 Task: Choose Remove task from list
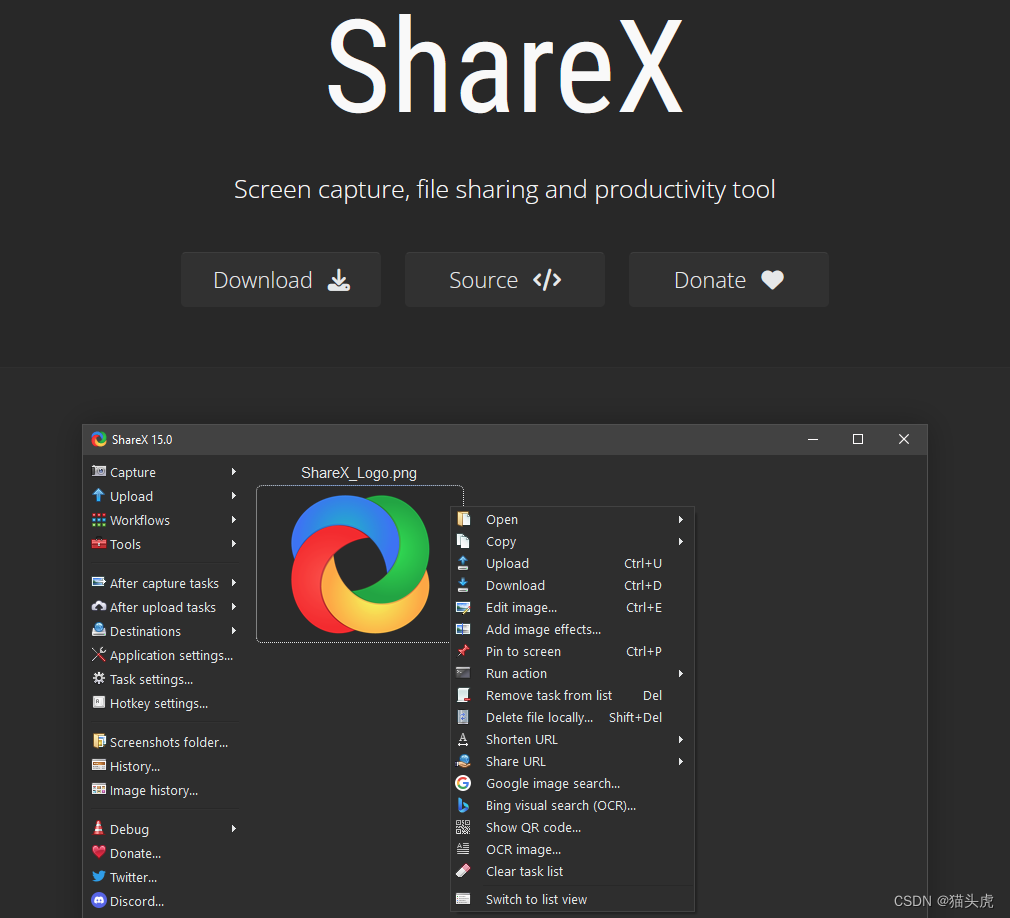coord(573,695)
